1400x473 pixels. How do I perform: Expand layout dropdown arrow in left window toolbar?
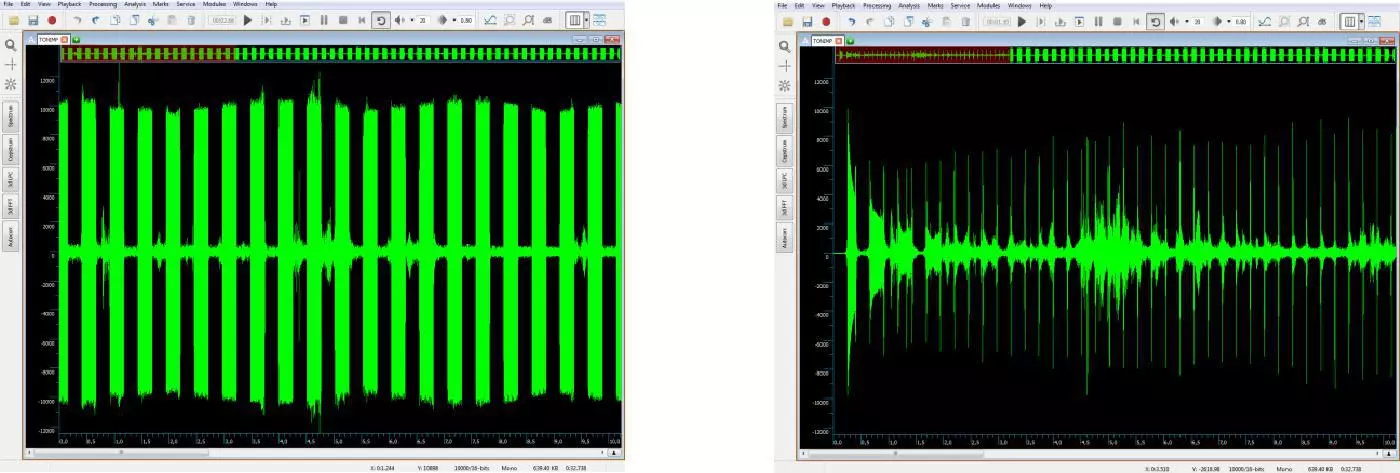pos(585,20)
